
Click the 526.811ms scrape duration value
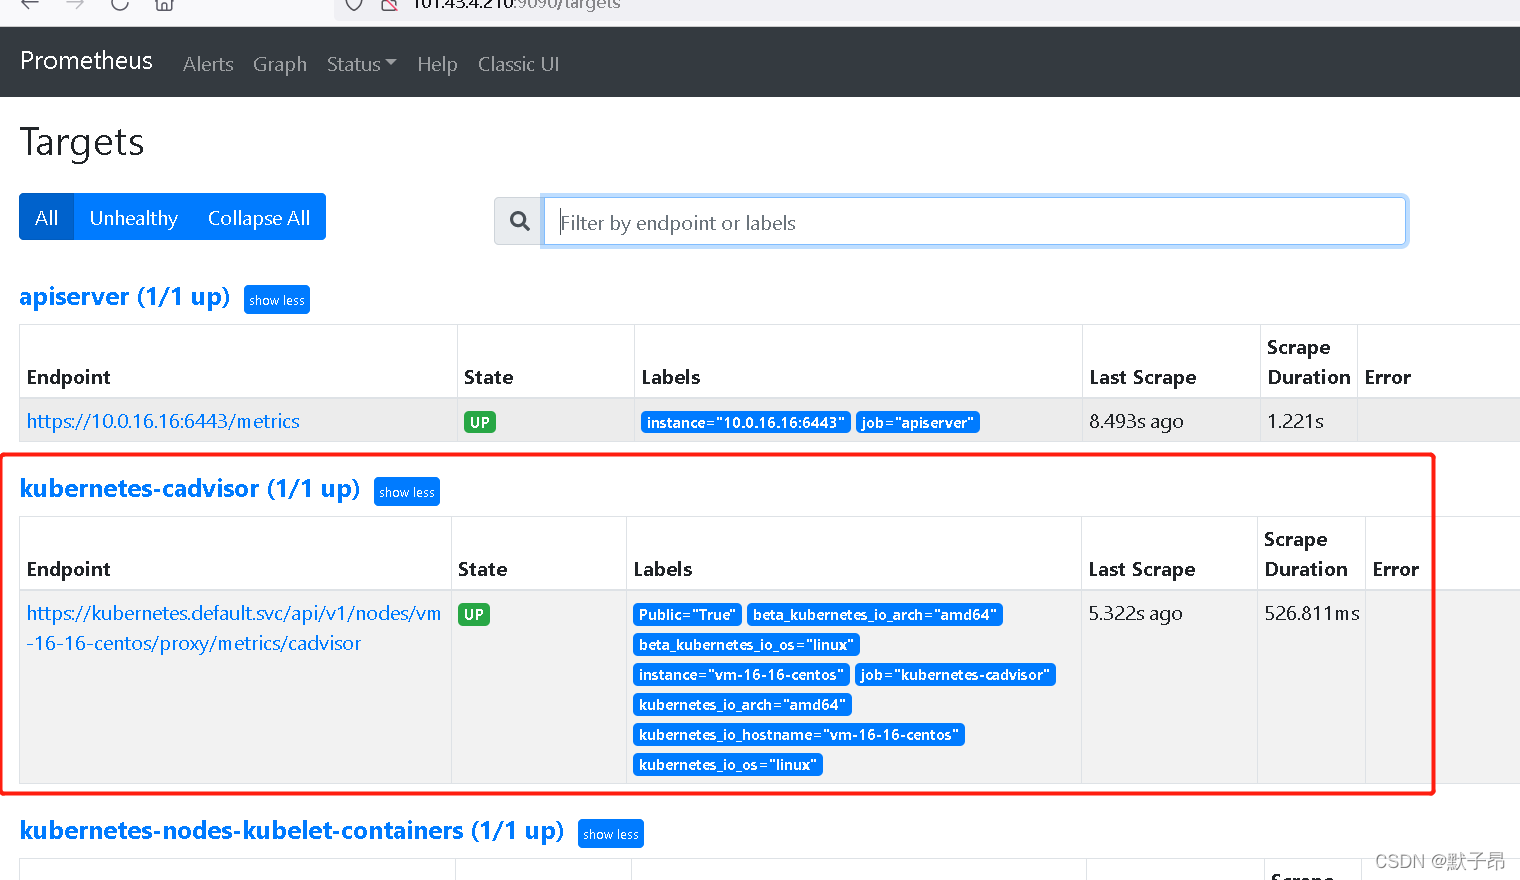pyautogui.click(x=1311, y=613)
